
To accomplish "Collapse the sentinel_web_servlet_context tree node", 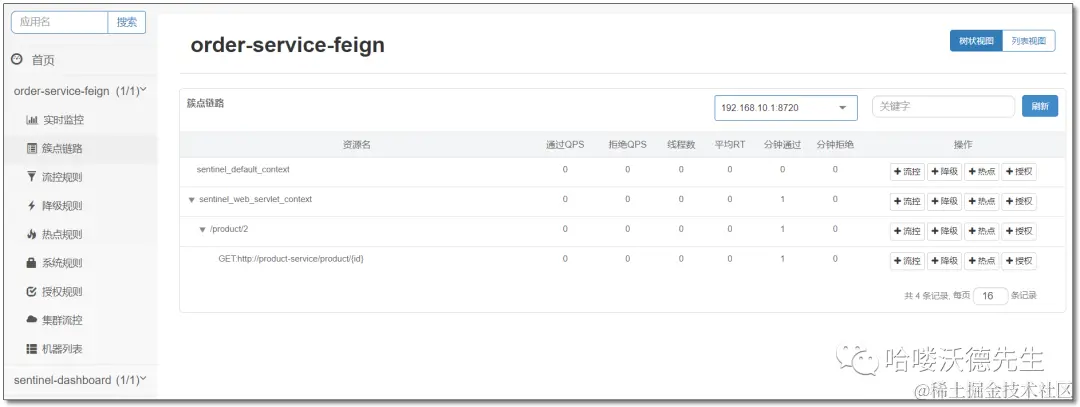I will point(191,200).
